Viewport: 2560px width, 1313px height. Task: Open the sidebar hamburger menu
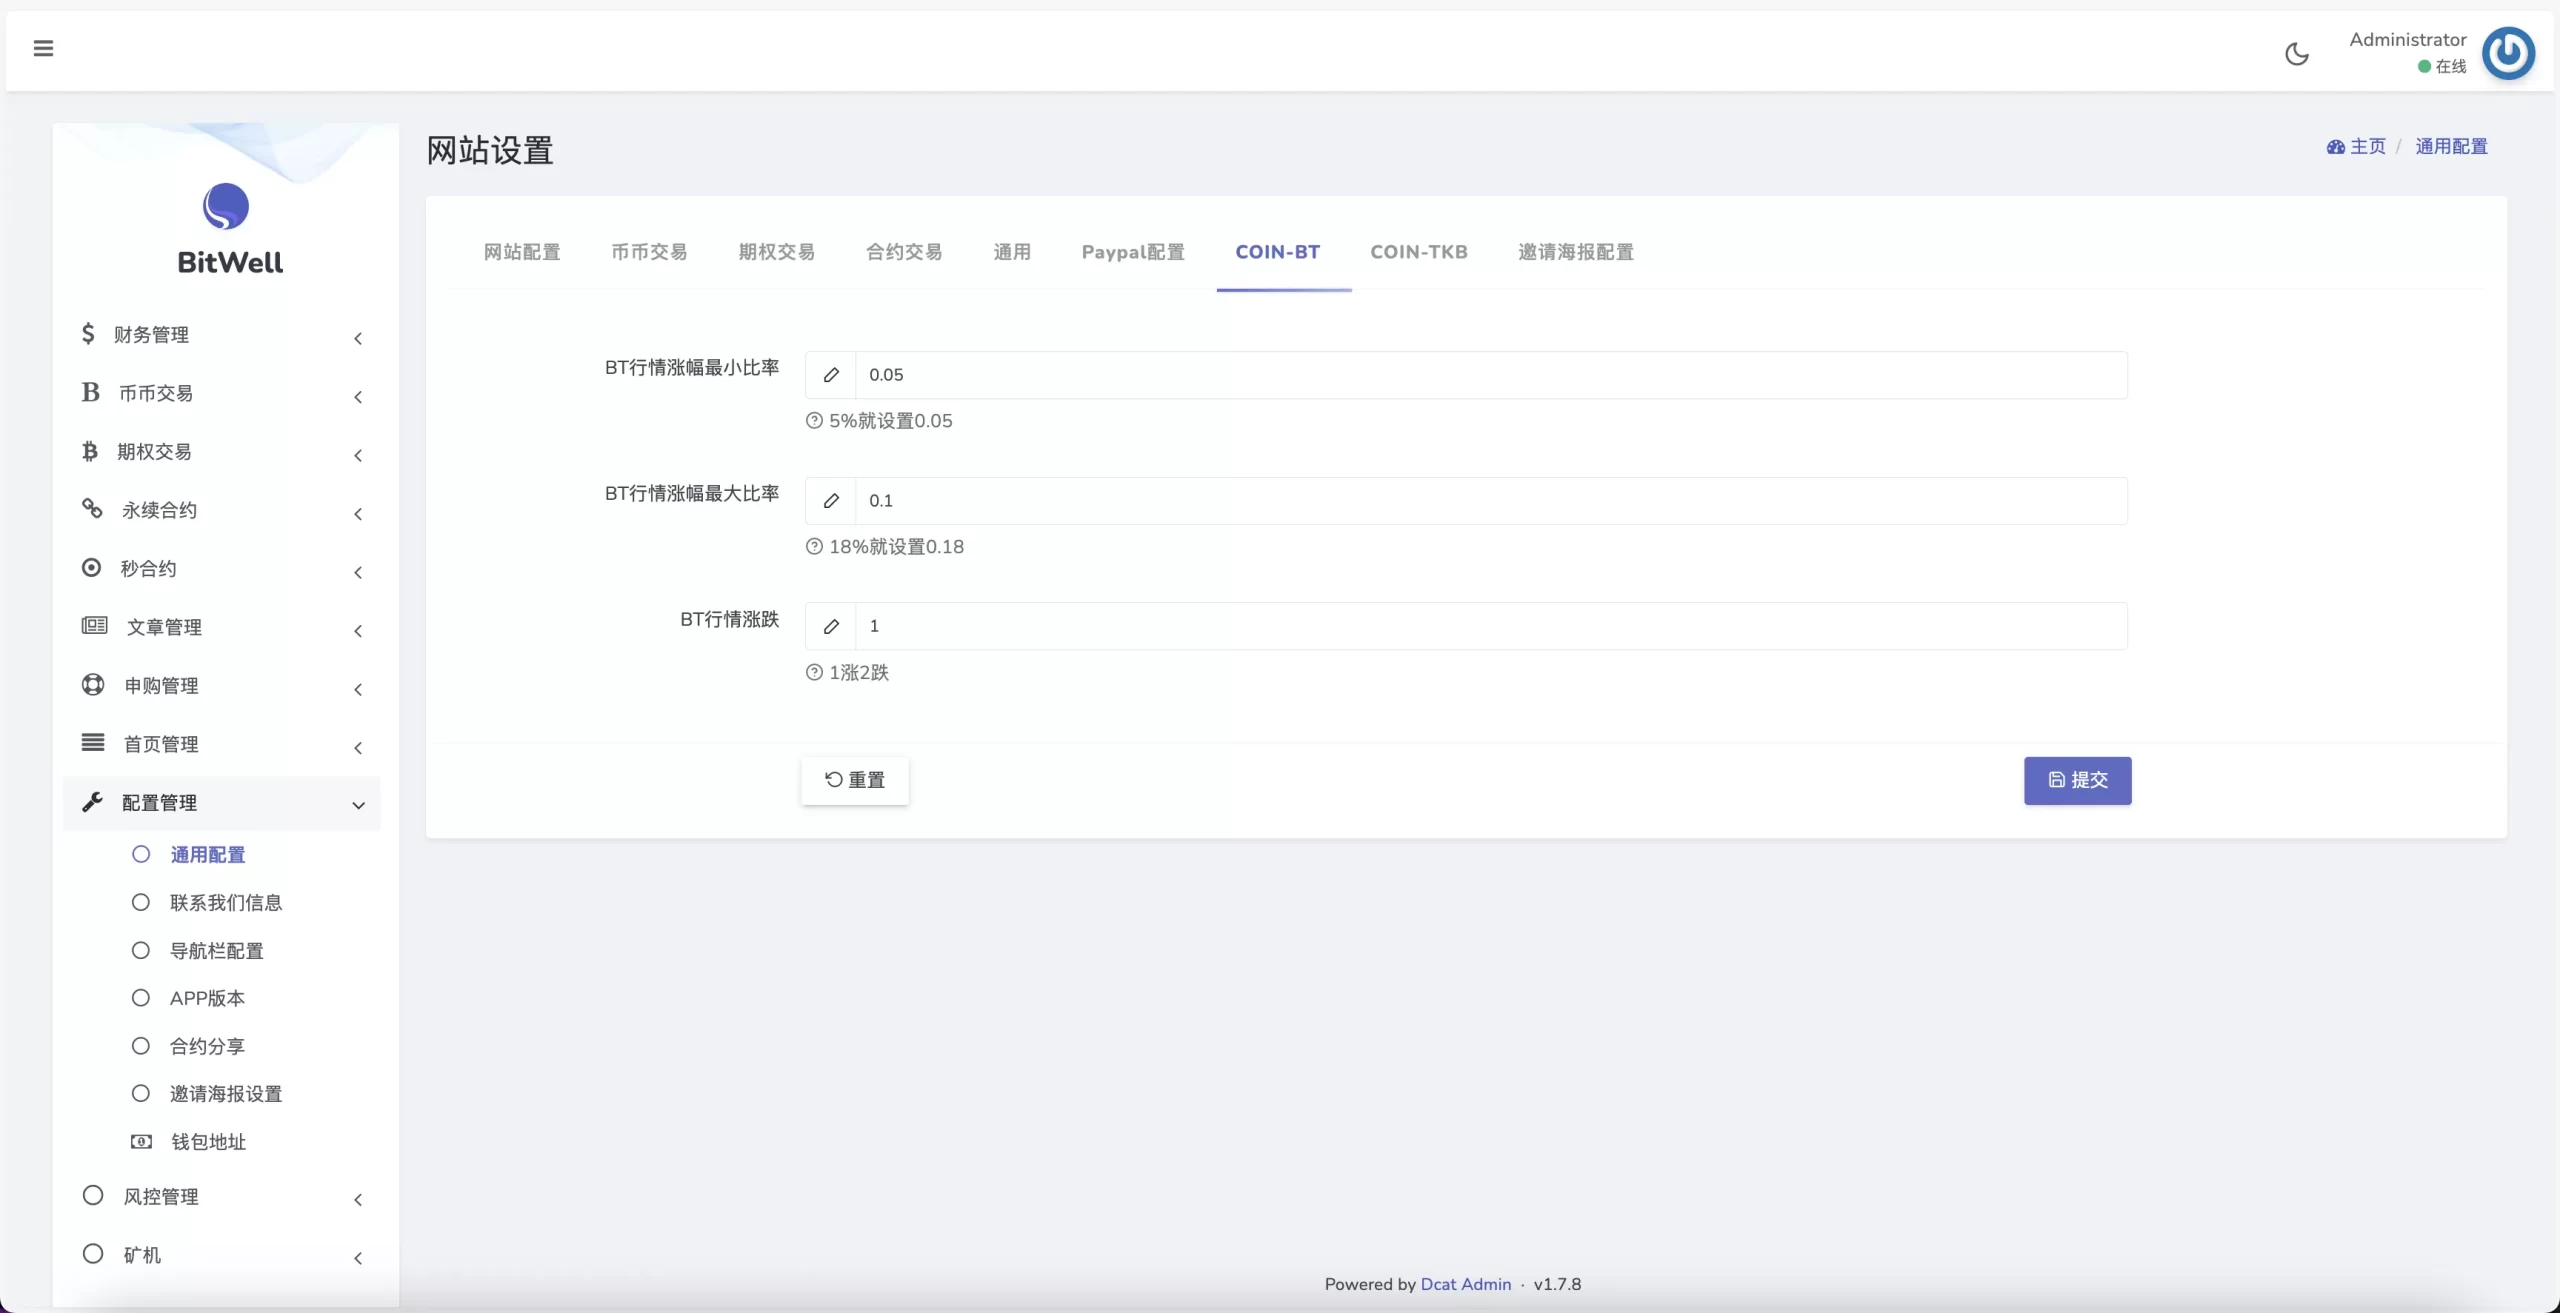[43, 48]
